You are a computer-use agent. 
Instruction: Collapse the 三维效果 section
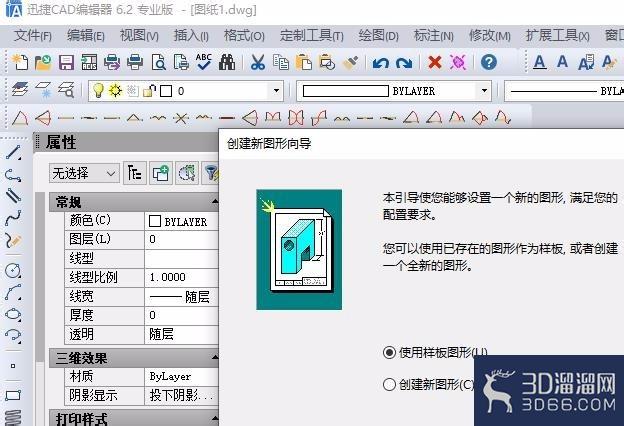(x=215, y=358)
